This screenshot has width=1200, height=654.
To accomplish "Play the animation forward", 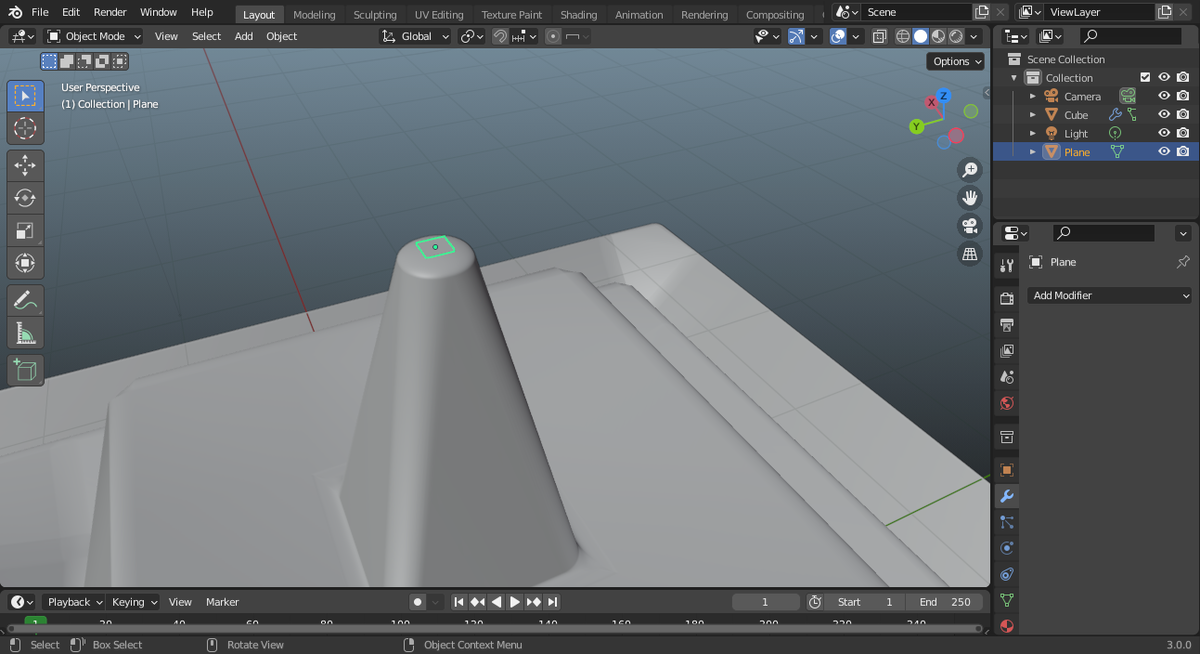I will [515, 602].
